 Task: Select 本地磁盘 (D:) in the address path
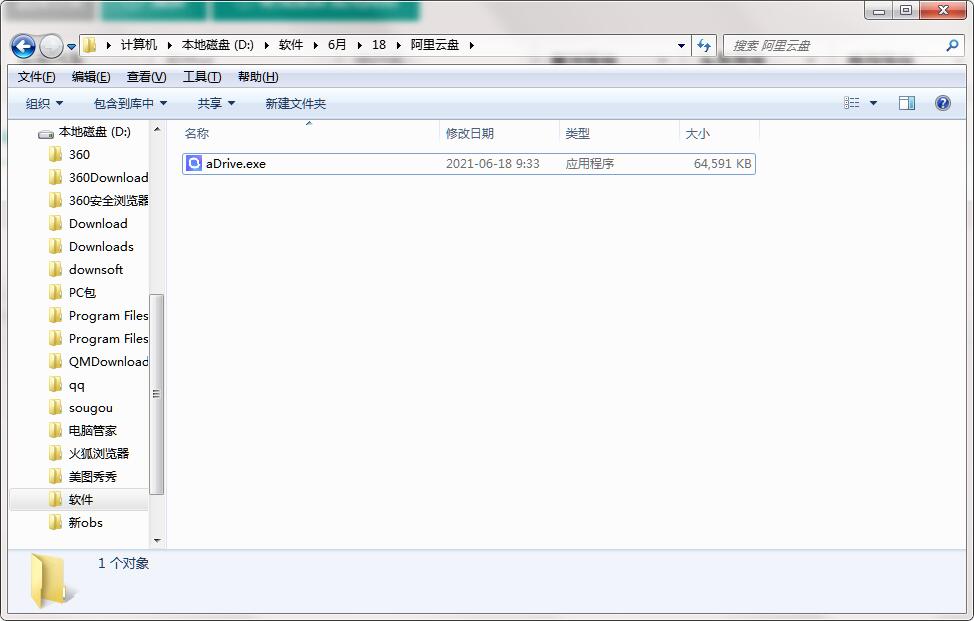click(x=217, y=45)
